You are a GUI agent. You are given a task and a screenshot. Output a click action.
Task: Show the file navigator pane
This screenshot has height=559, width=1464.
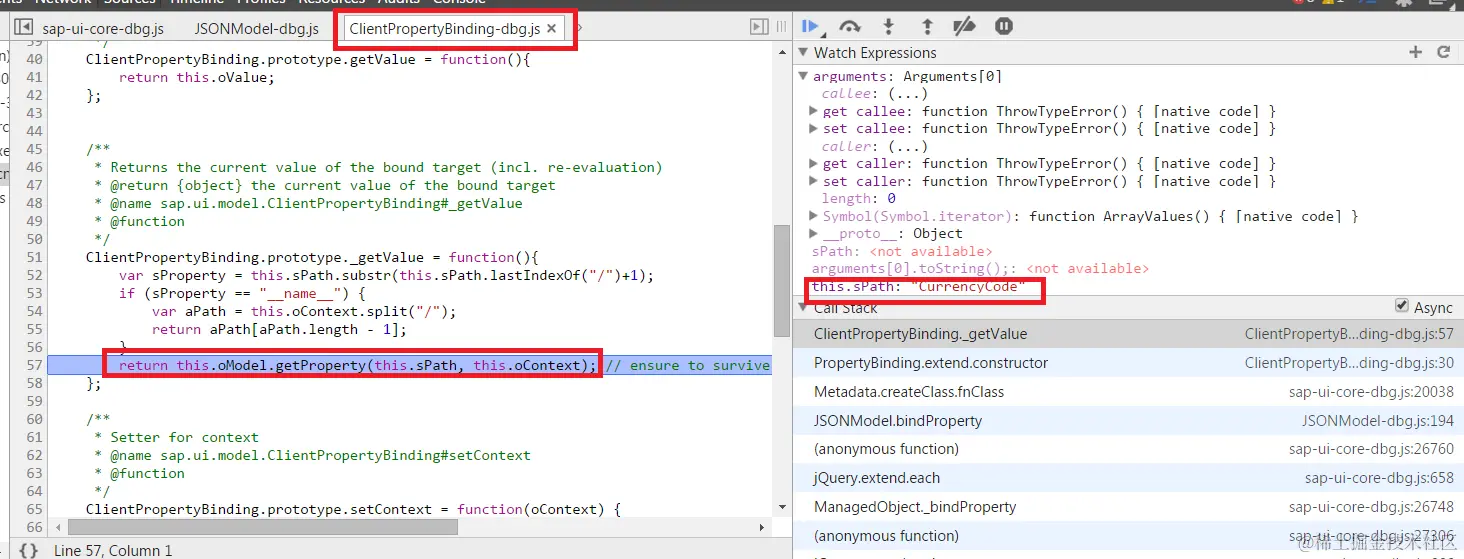[23, 28]
